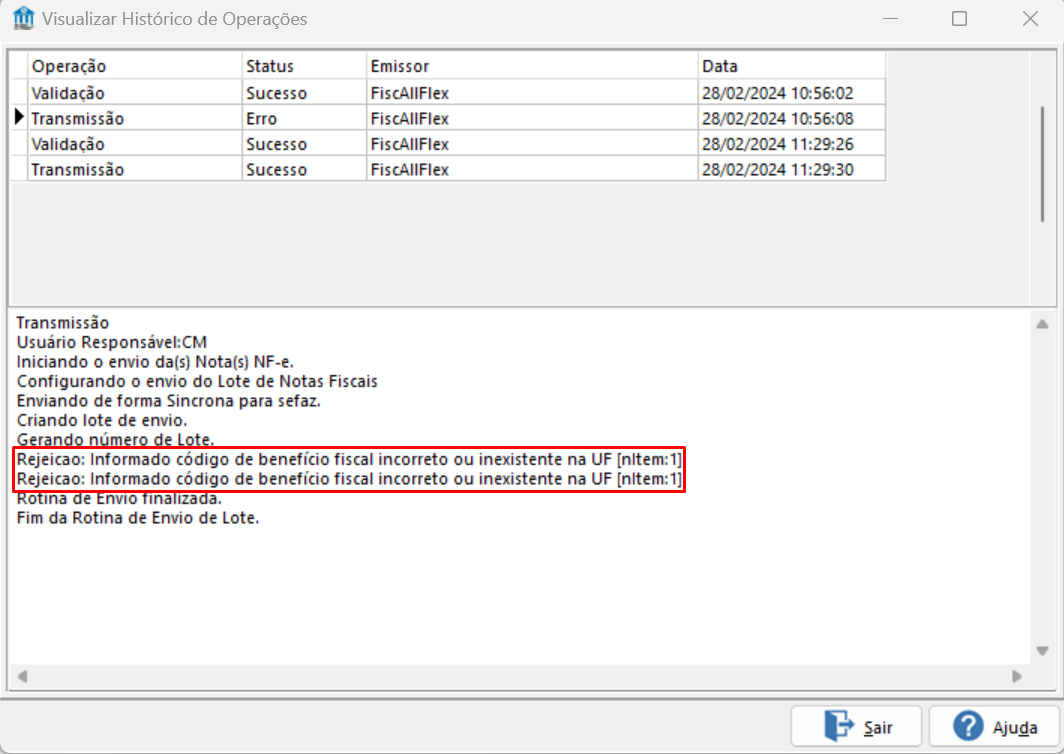The width and height of the screenshot is (1064, 754).
Task: Click the row indicator arrow beside Transmissão
Action: 20,117
